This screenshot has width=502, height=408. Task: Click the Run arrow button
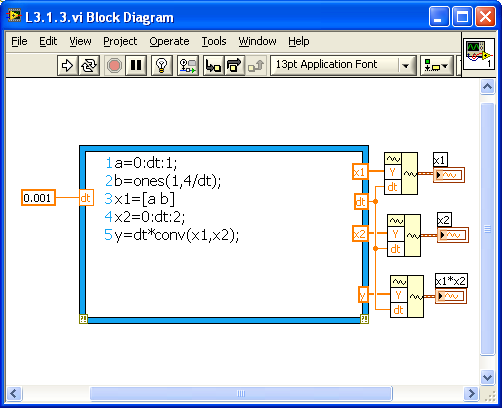pos(68,65)
